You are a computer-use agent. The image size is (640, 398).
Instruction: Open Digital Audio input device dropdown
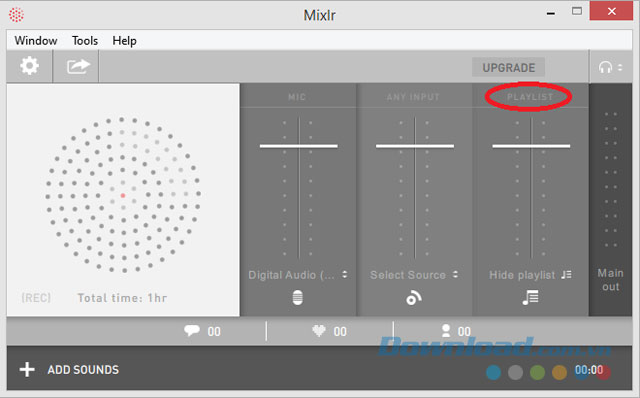click(298, 275)
